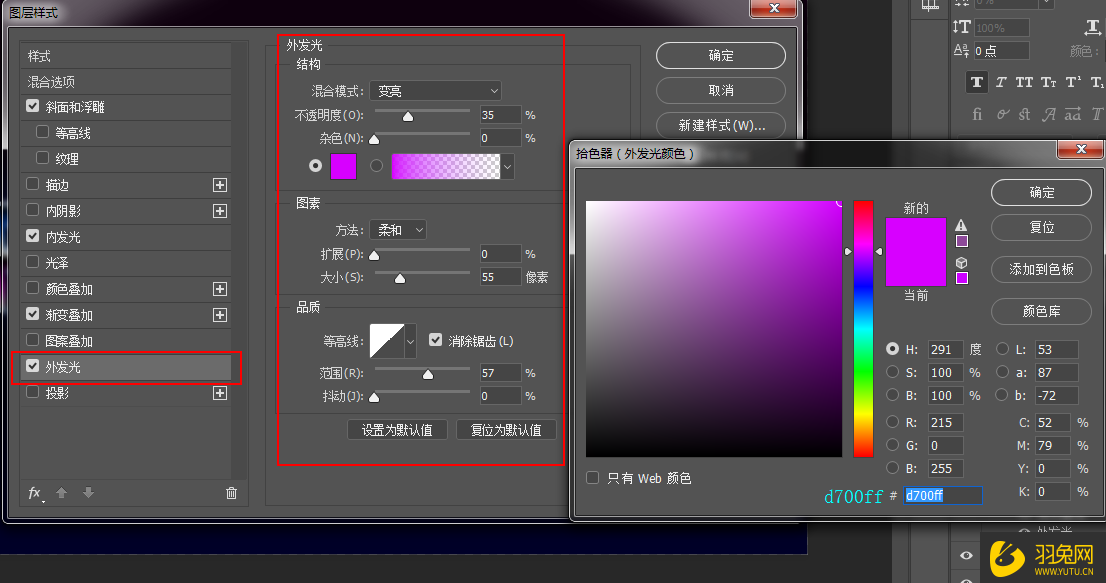Open the Technique (方法) dropdown
This screenshot has height=583, width=1106.
[x=398, y=230]
